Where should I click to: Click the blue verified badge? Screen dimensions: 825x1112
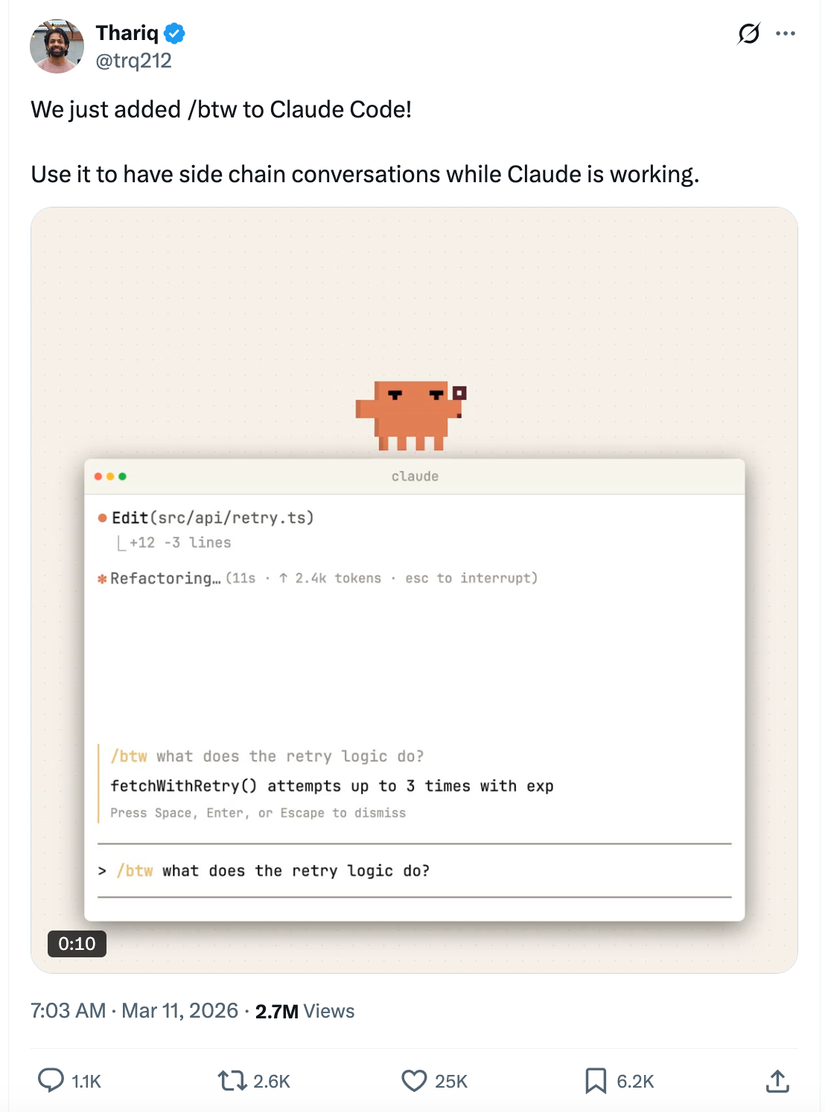point(174,34)
